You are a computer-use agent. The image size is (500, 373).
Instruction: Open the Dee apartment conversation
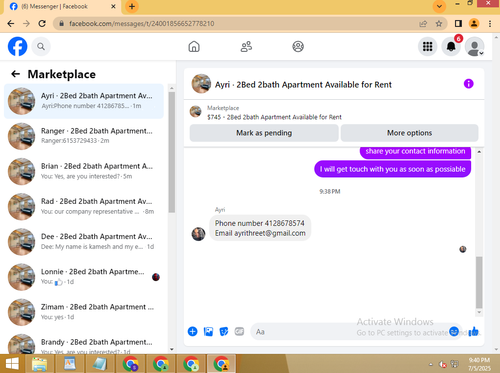(x=84, y=242)
